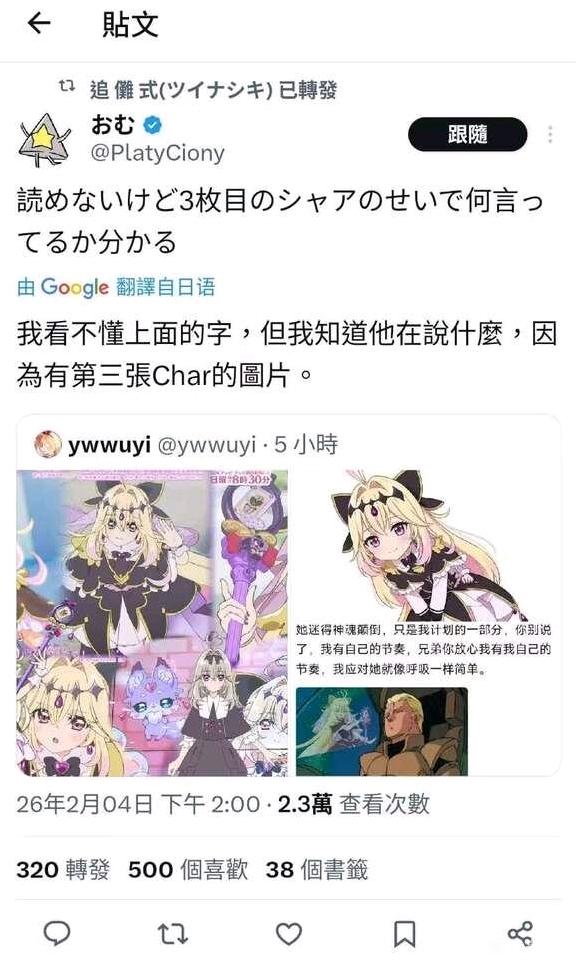Open the reply comment icon
Viewport: 576px width, 961px height.
[x=57, y=934]
